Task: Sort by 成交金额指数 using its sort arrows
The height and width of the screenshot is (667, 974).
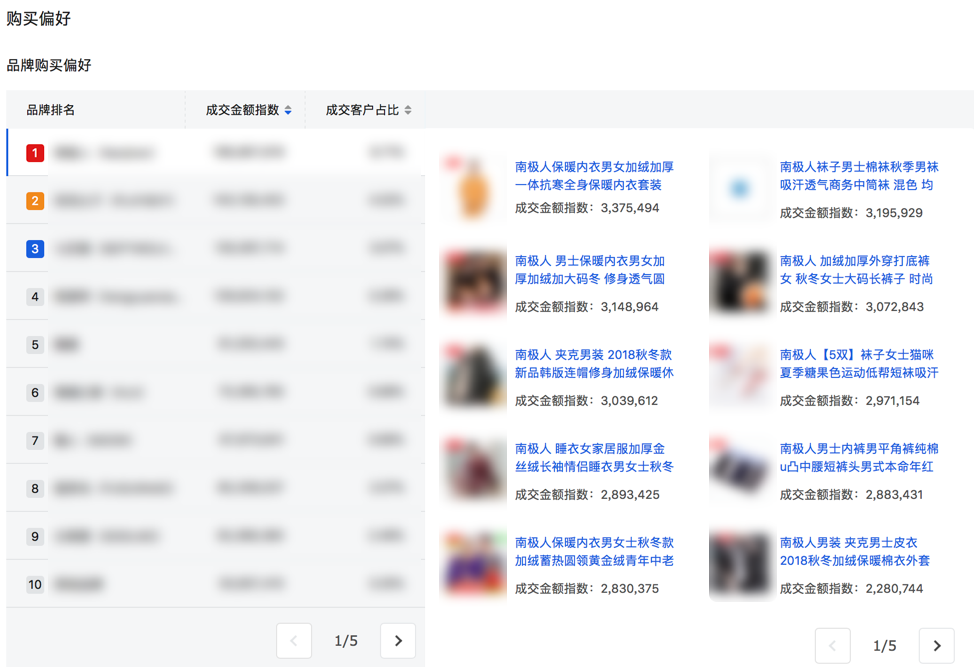Action: (x=288, y=111)
